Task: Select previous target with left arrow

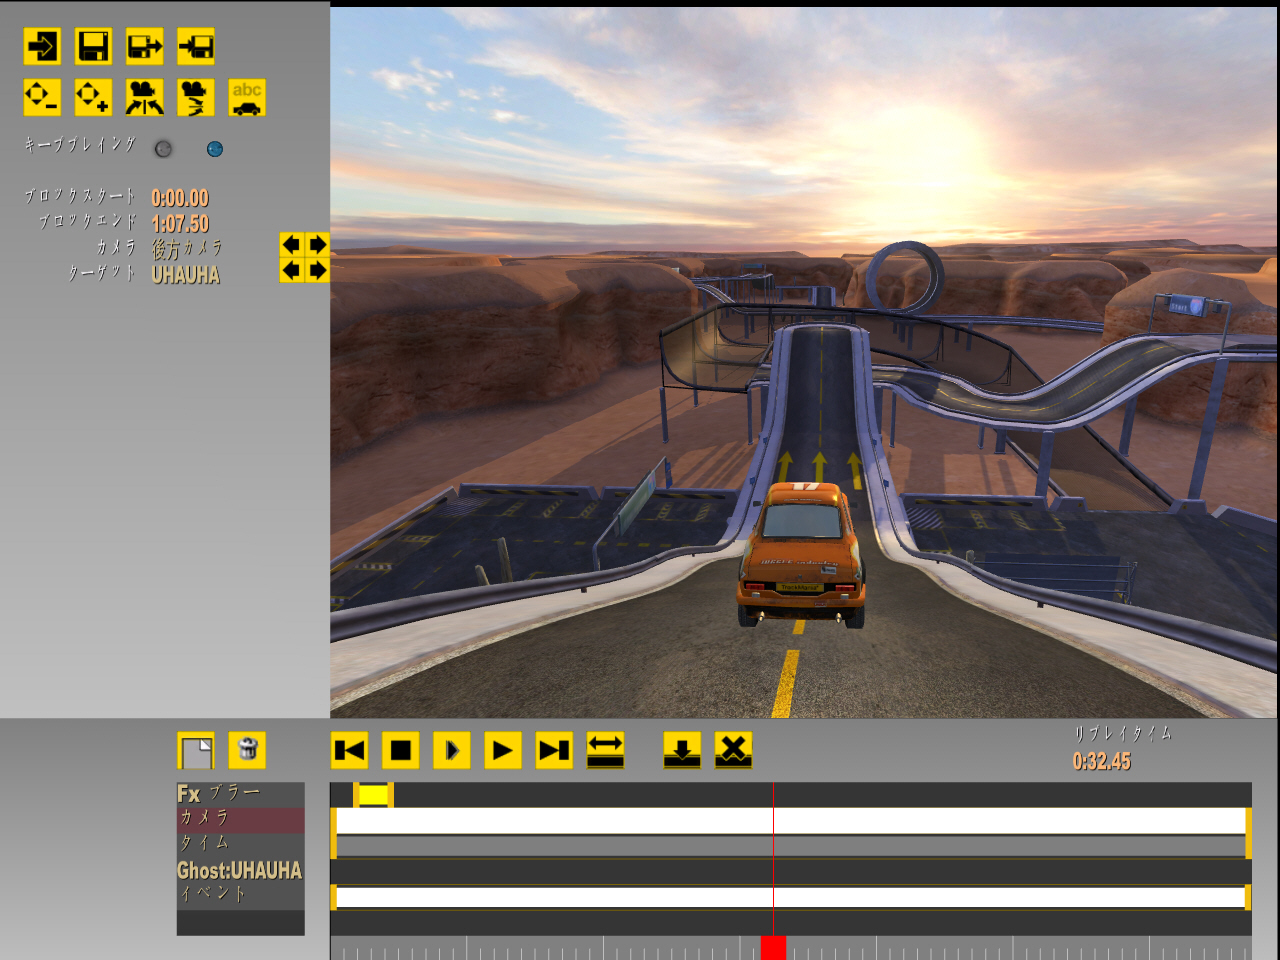Action: (x=291, y=270)
